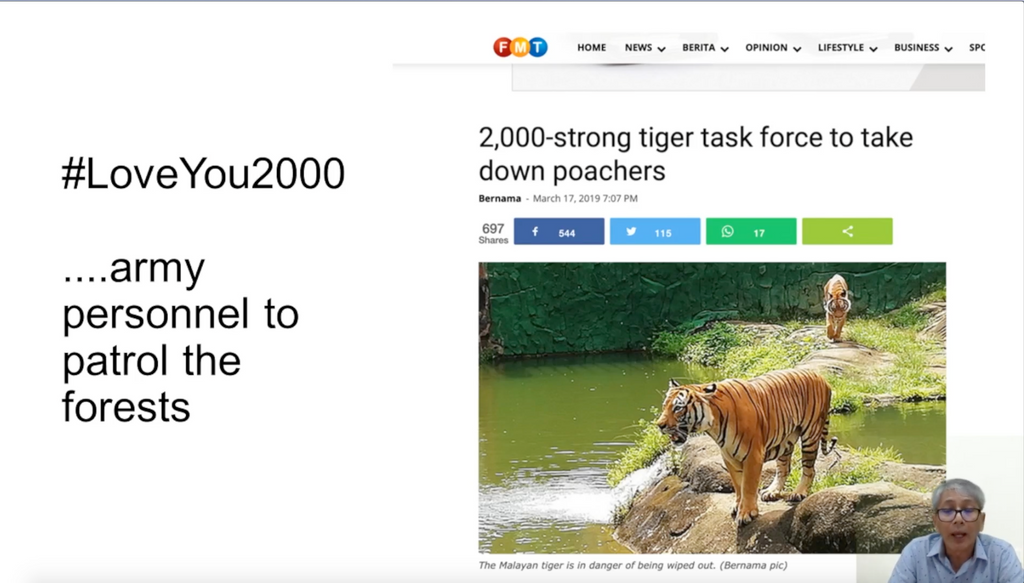Expand the LIFESTYLE dropdown menu

point(847,48)
